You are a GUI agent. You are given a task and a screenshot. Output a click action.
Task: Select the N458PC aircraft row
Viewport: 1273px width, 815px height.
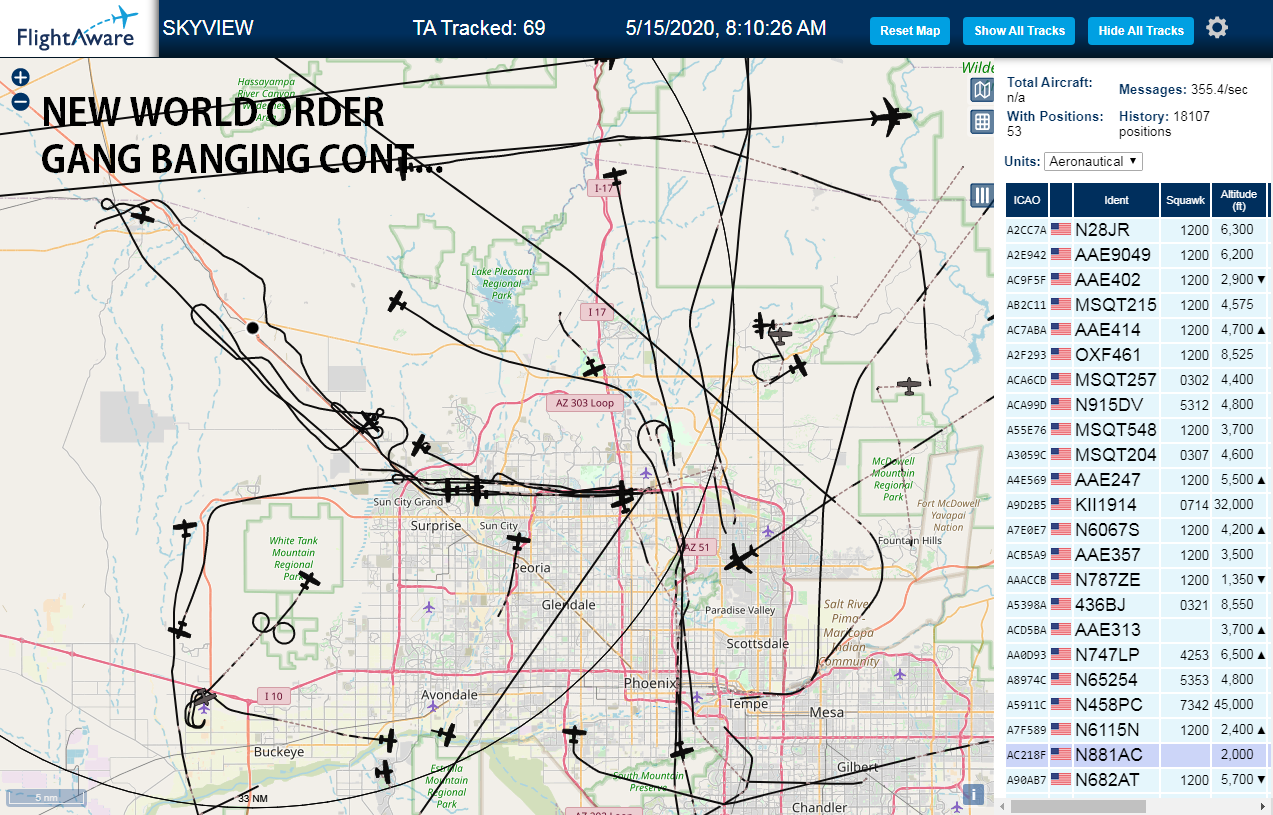pos(1137,704)
